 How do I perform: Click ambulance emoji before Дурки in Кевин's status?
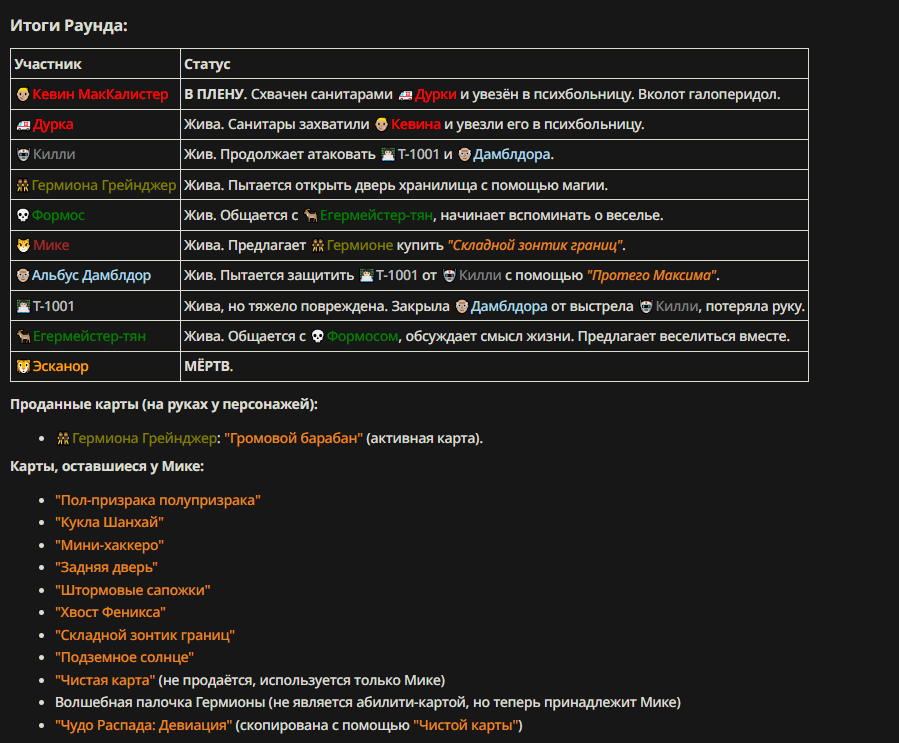(x=405, y=95)
